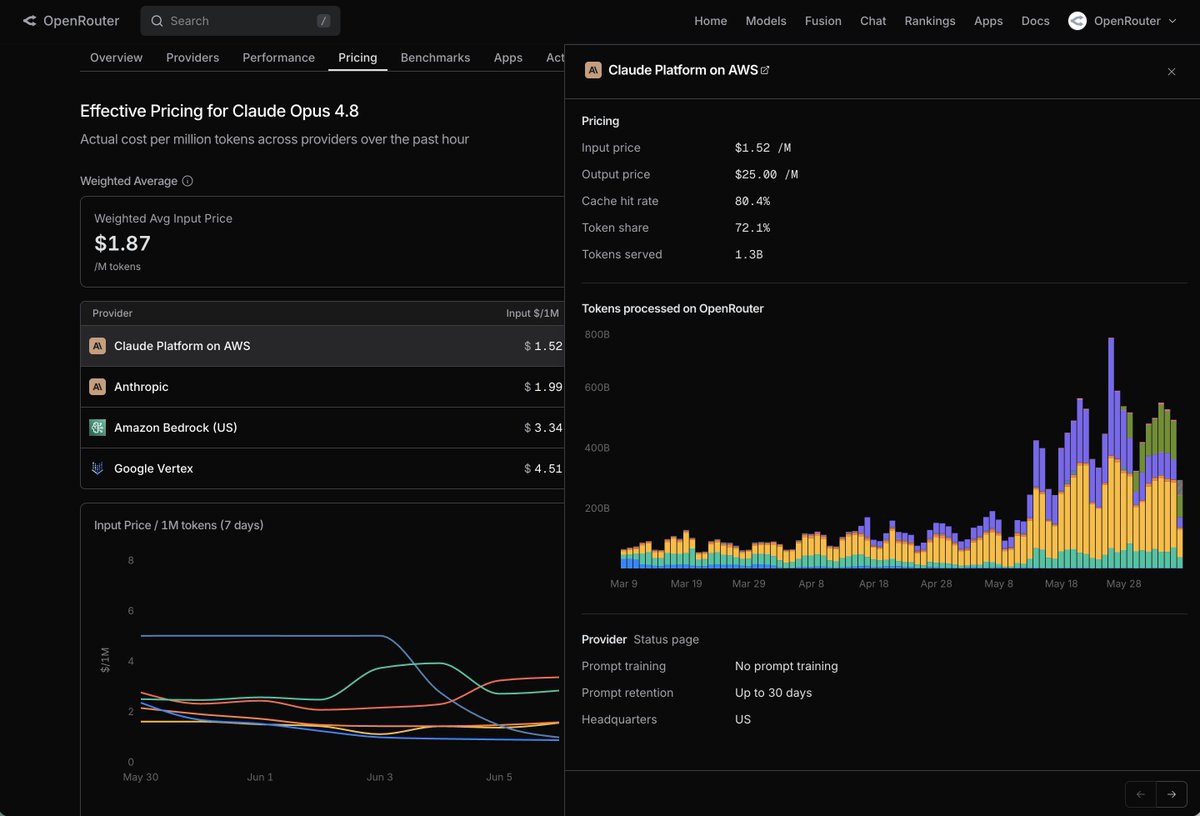The width and height of the screenshot is (1200, 816).
Task: Switch to the Performance tab
Action: [279, 58]
